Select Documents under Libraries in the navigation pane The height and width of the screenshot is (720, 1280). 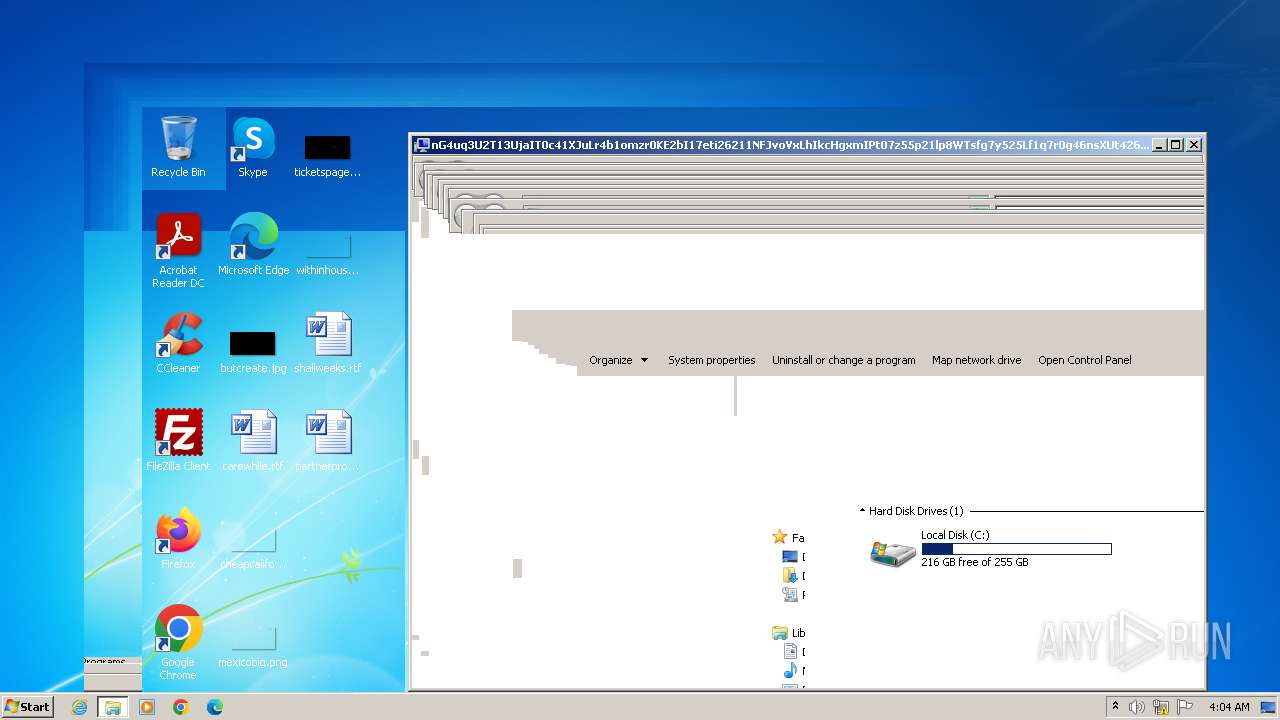791,652
